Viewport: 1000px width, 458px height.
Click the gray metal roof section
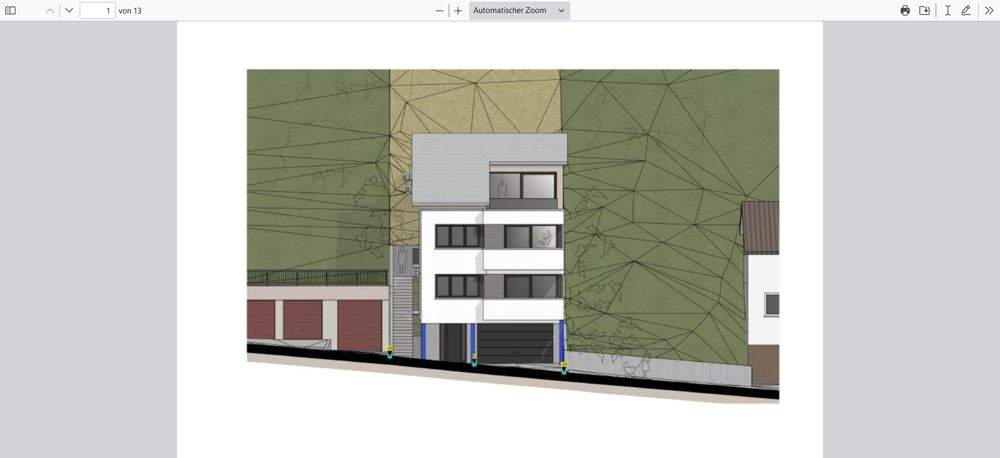pos(450,170)
